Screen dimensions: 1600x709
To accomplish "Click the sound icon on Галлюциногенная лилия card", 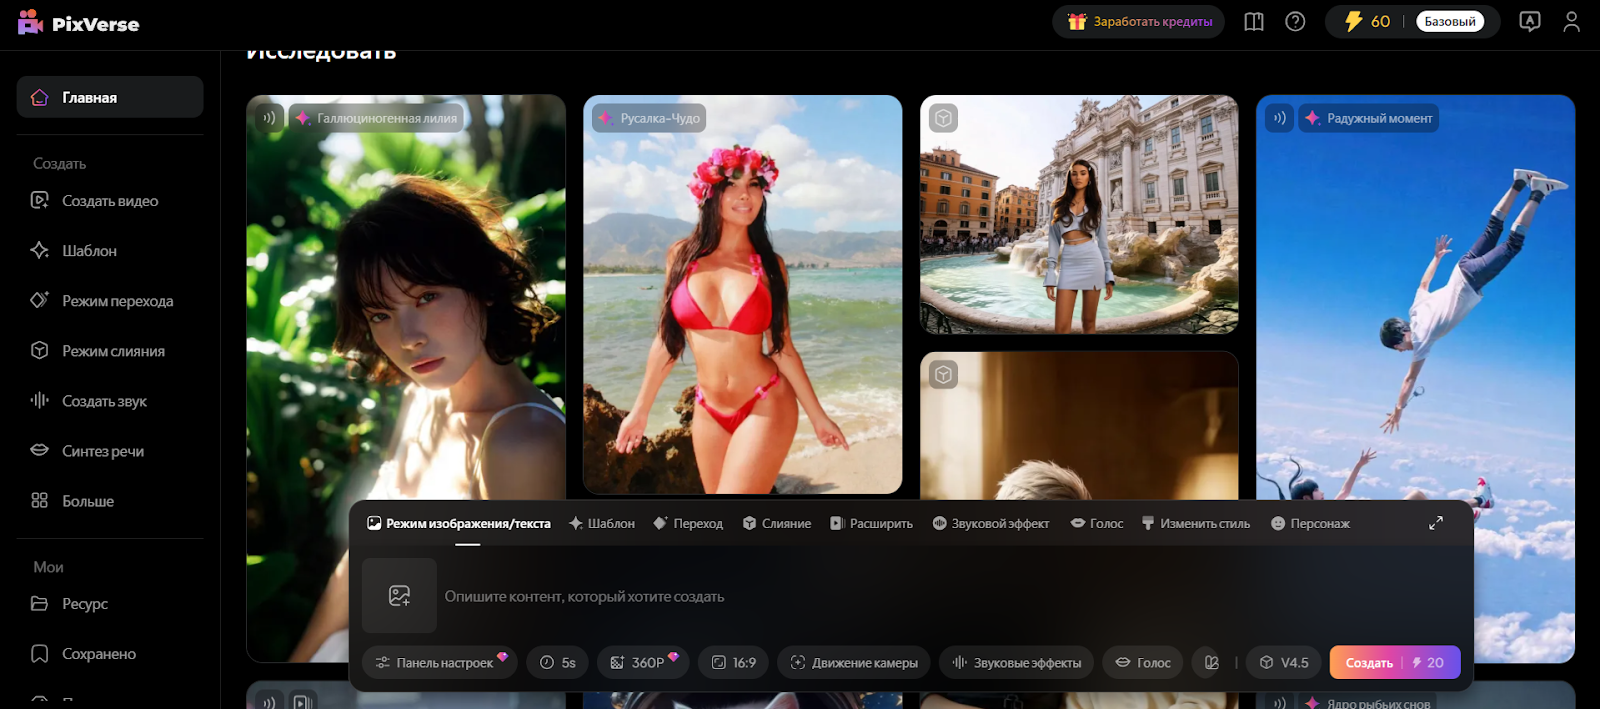I will click(x=269, y=118).
